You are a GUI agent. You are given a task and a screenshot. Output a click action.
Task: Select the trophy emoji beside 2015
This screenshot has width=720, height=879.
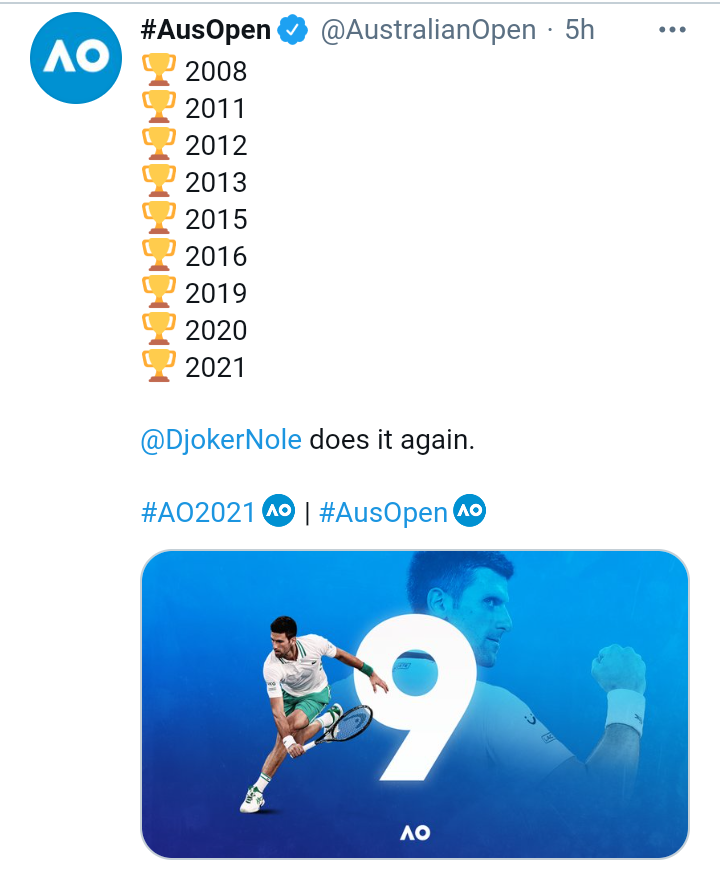158,219
